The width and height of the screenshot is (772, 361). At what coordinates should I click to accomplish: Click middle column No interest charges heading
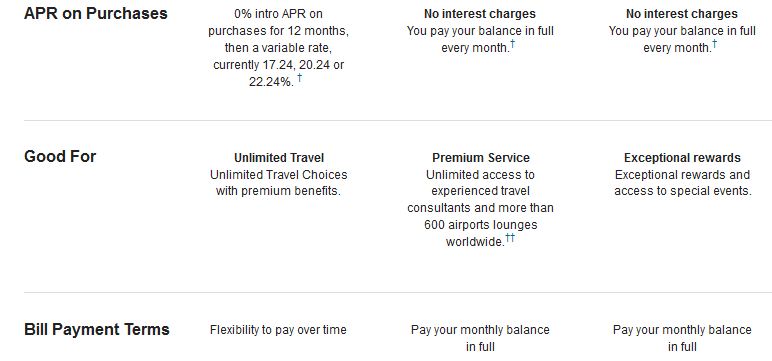point(480,14)
